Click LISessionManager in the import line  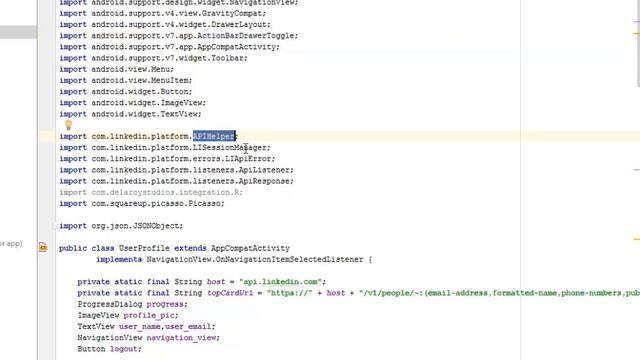[229, 147]
